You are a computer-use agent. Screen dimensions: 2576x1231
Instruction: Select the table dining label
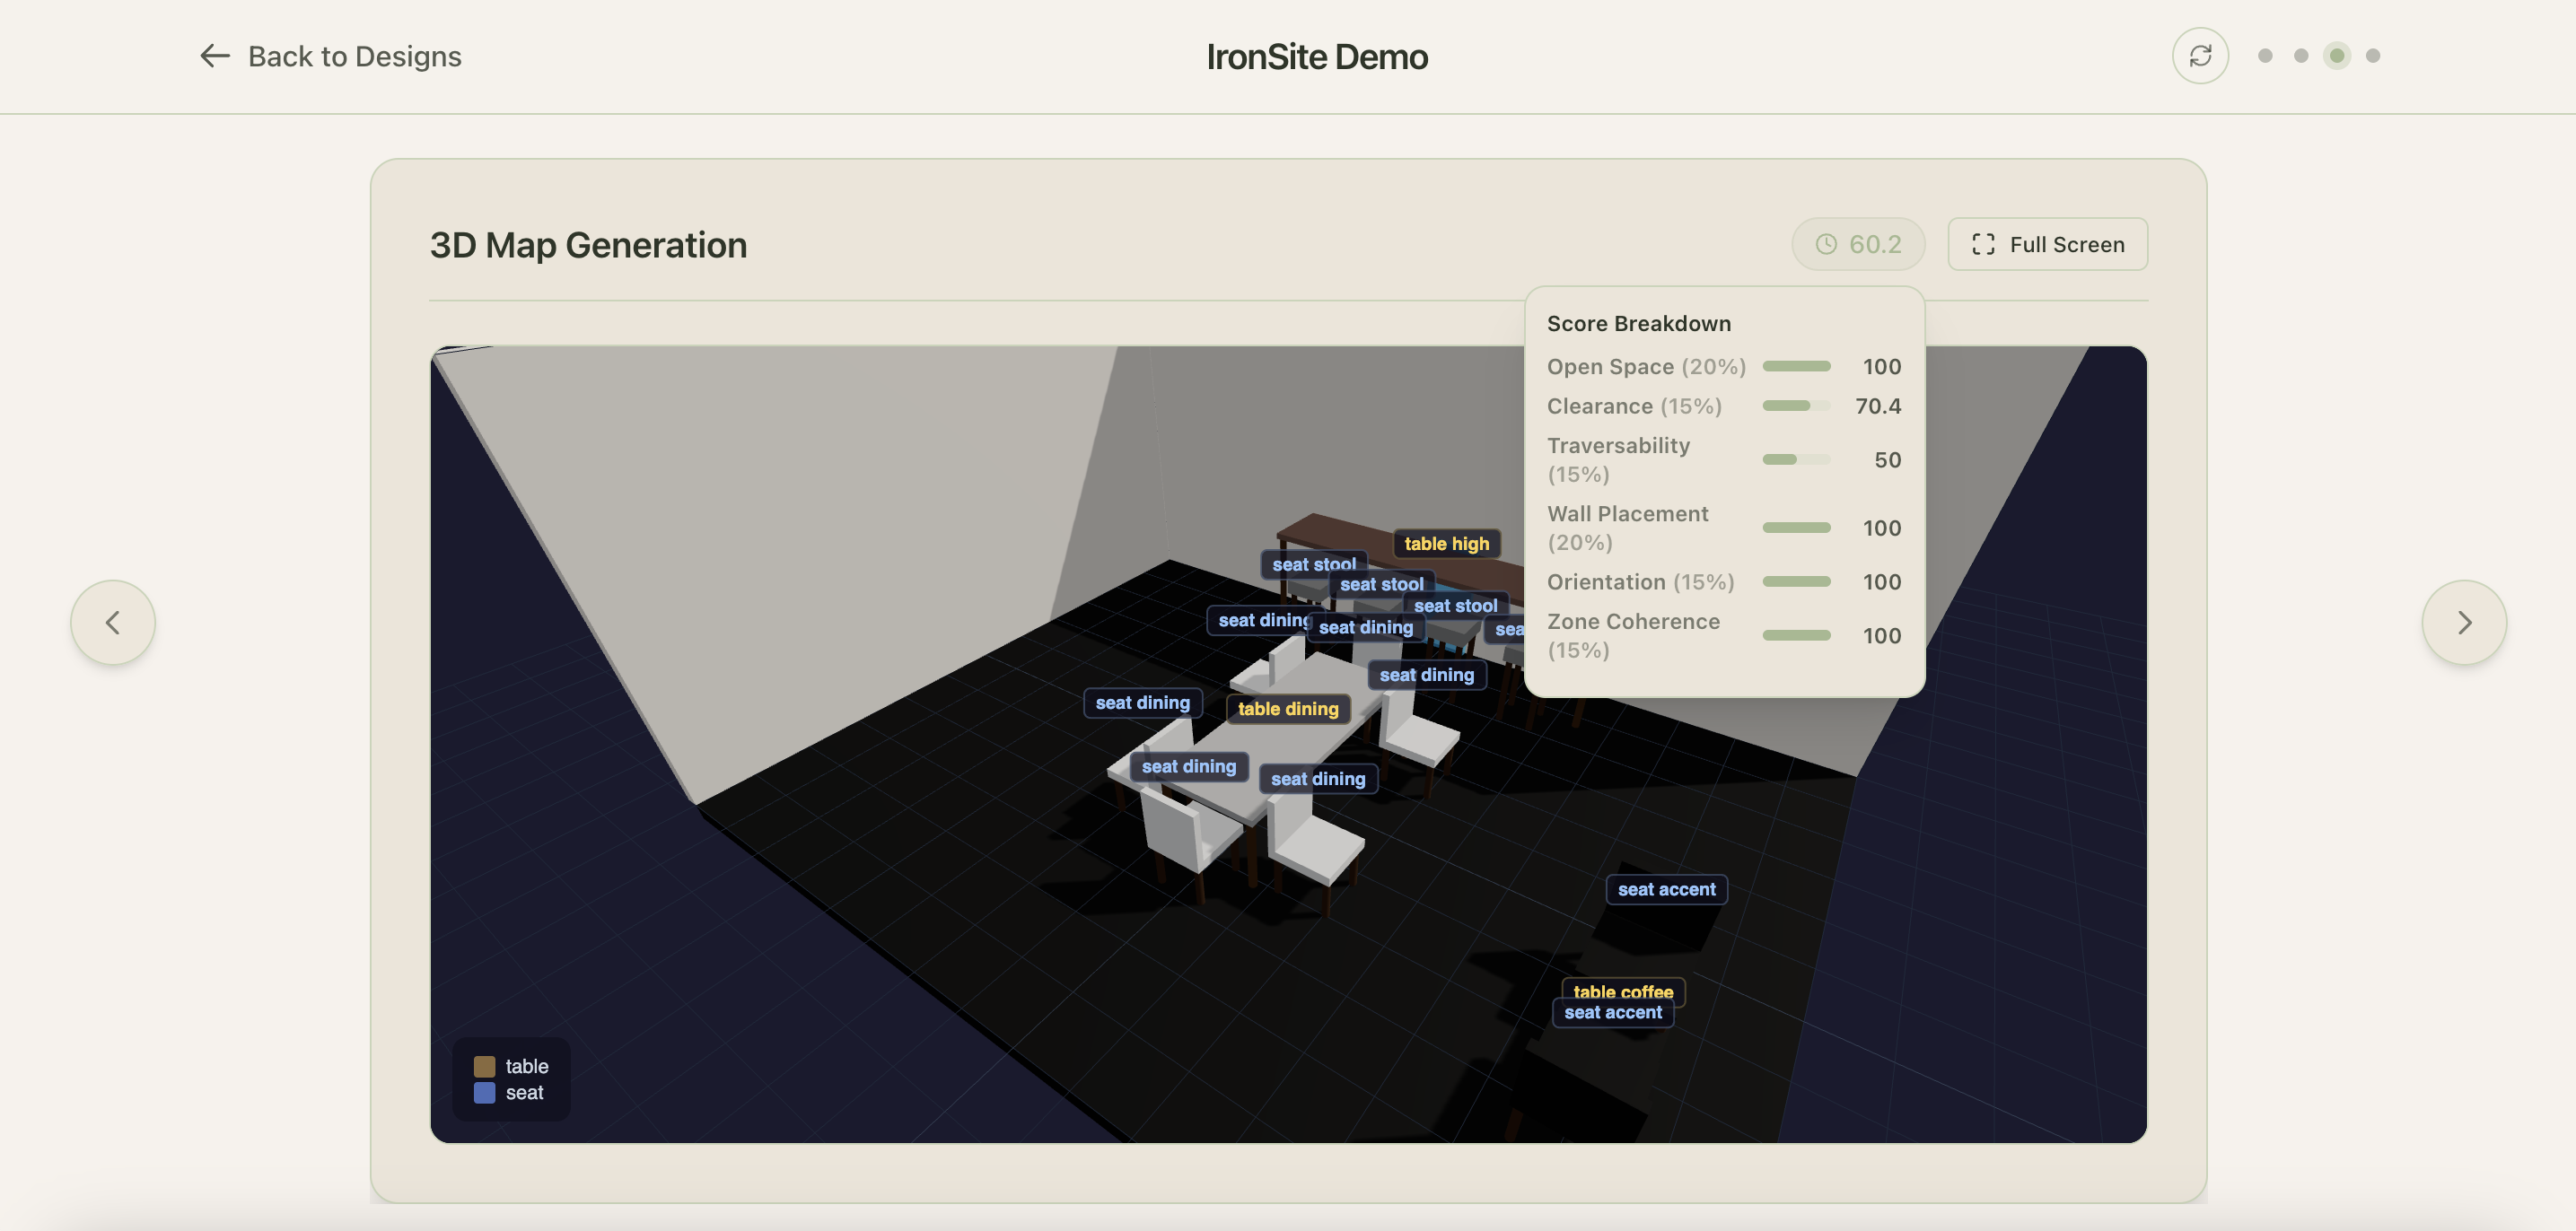tap(1287, 708)
